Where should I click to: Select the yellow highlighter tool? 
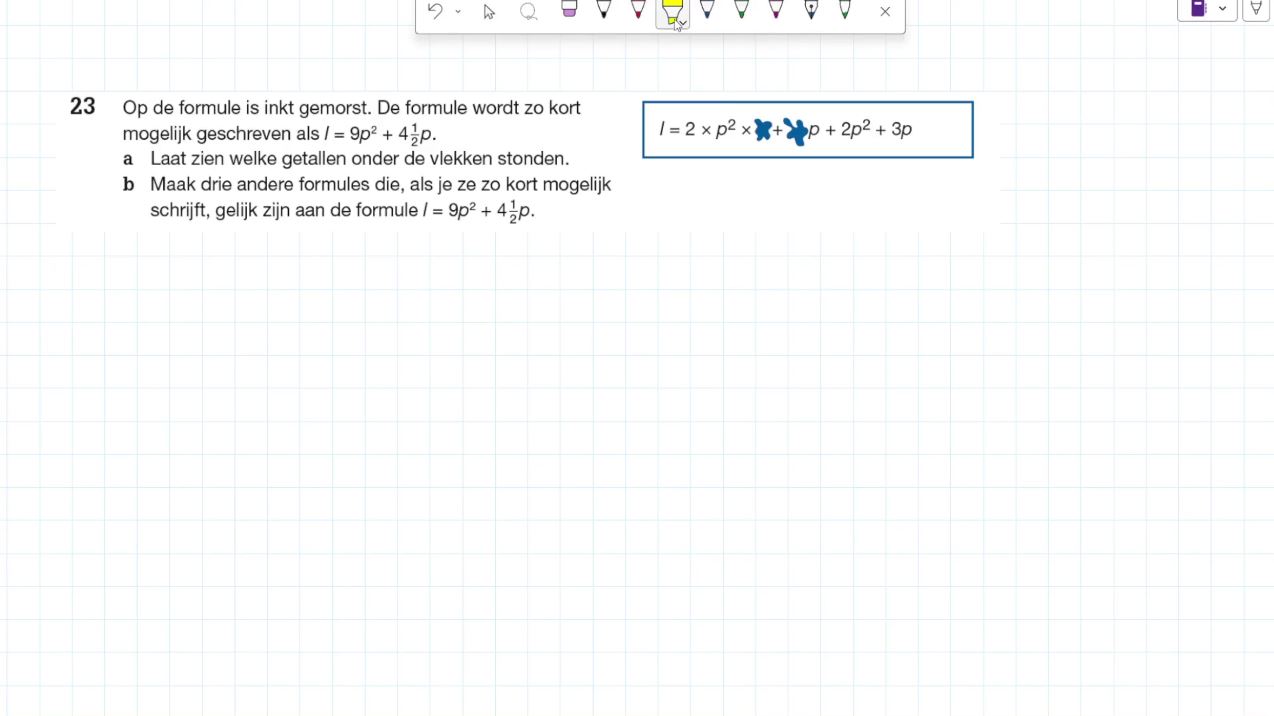(x=671, y=11)
